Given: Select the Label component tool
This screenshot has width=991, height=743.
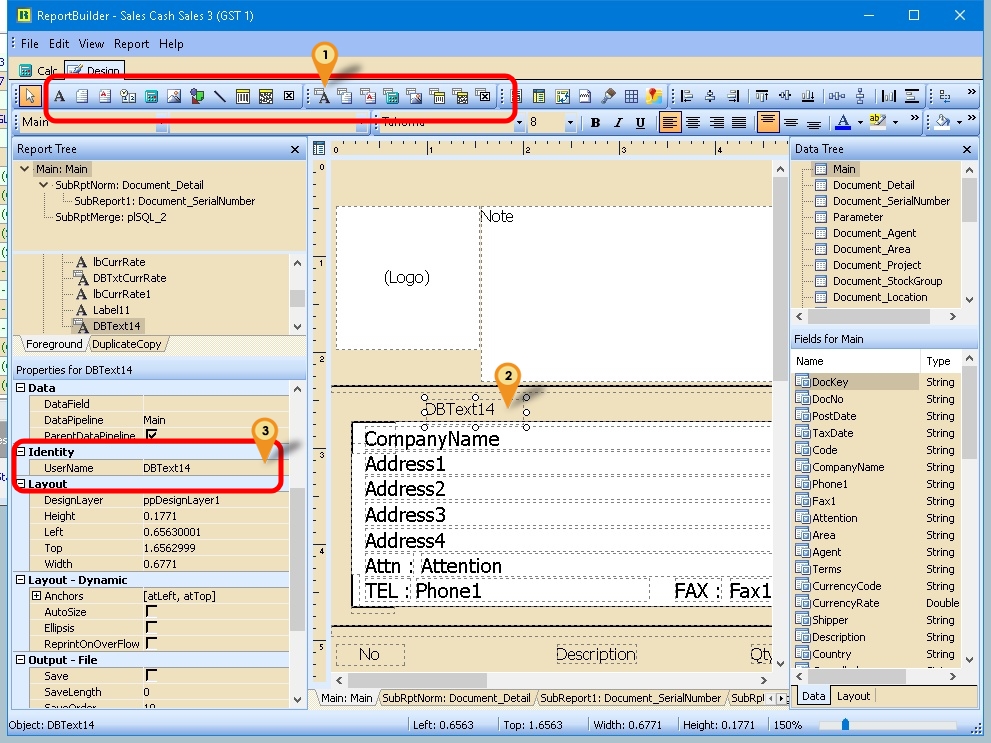Looking at the screenshot, I should 59,96.
